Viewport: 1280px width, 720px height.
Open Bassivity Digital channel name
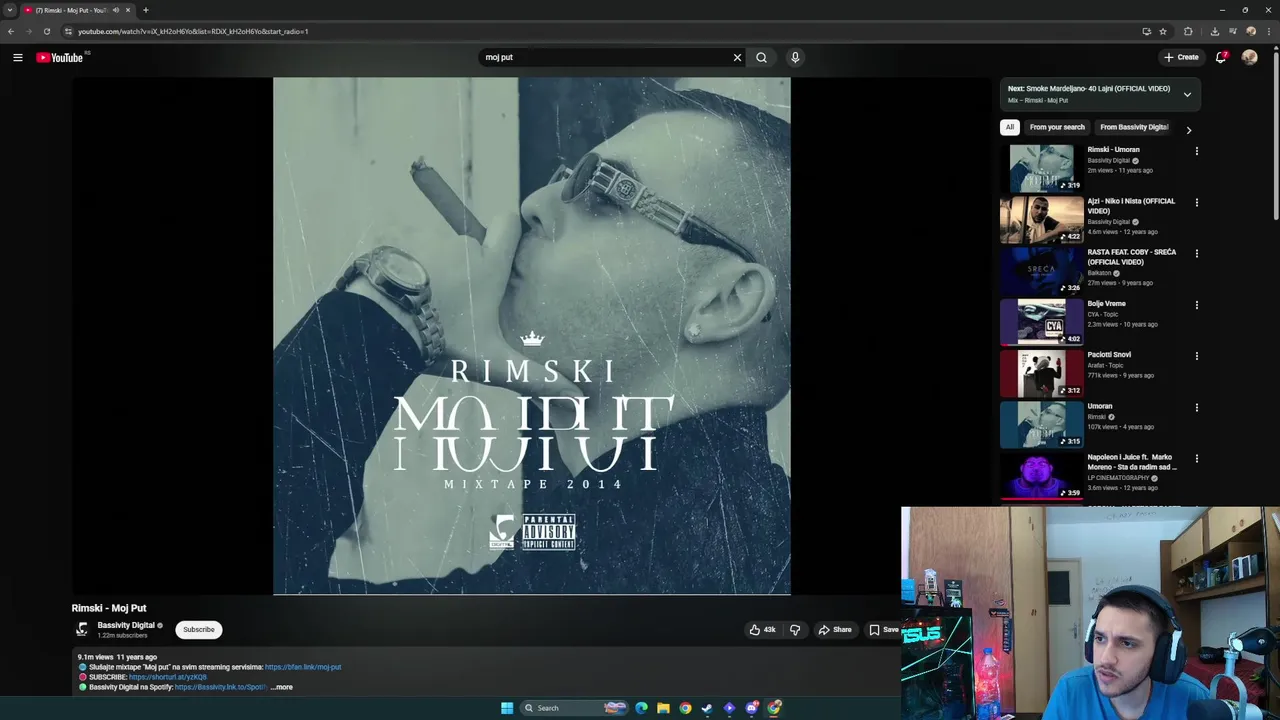(126, 625)
